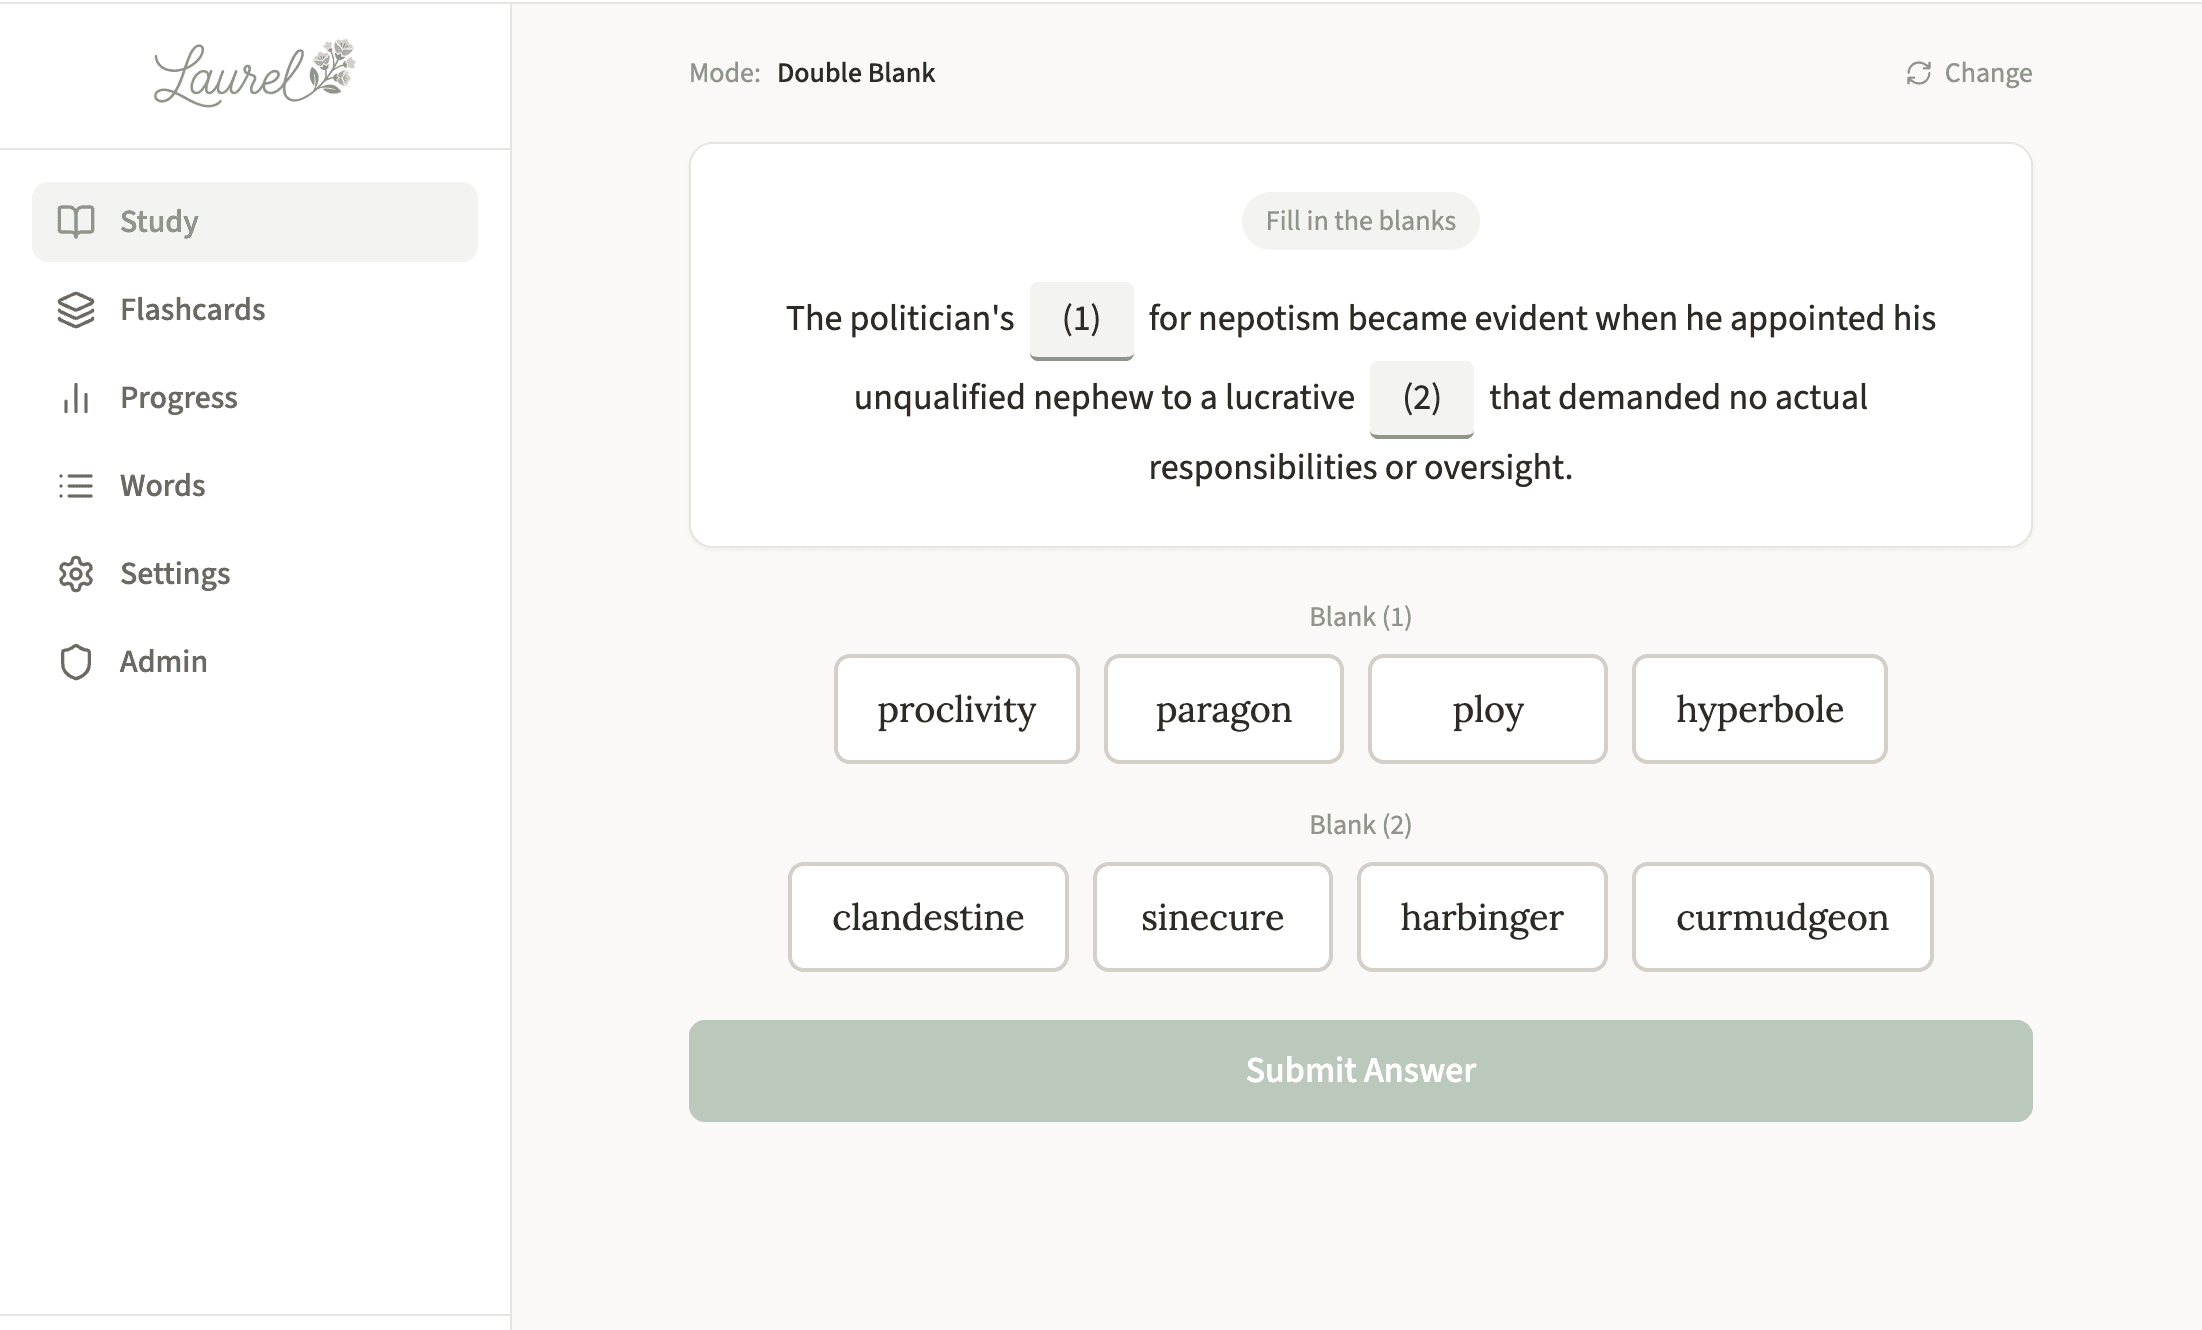Screen dimensions: 2202x1330
Task: Click the Admin shield icon
Action: [x=75, y=661]
